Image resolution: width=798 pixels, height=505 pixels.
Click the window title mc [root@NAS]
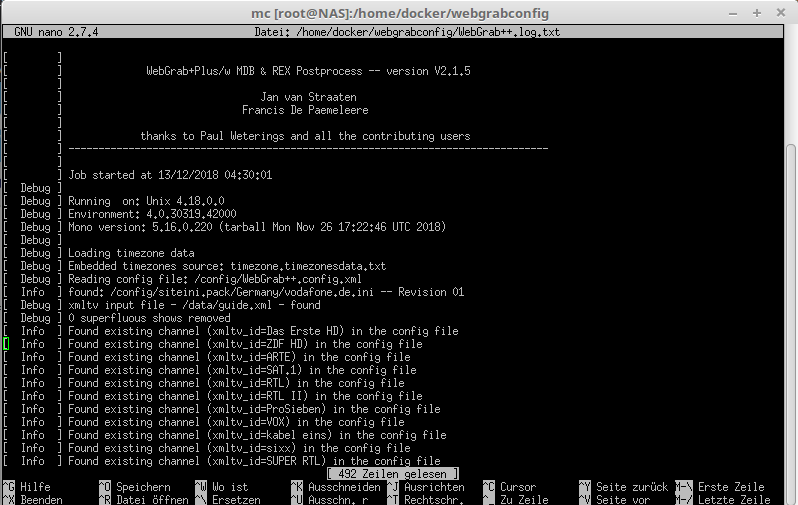click(x=400, y=13)
